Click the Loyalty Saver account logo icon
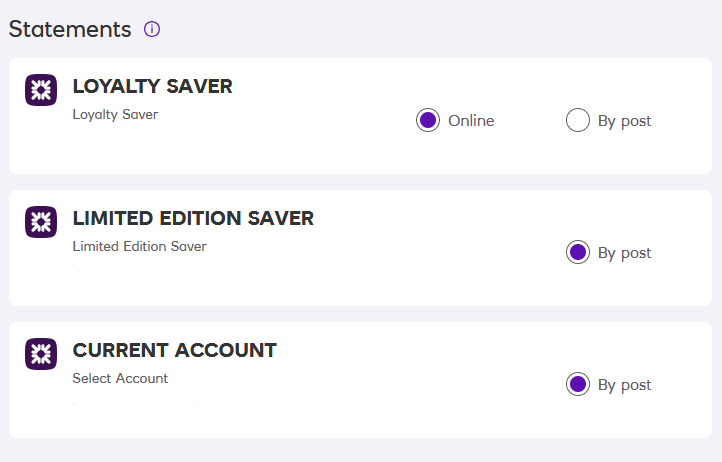722x462 pixels. pos(41,90)
